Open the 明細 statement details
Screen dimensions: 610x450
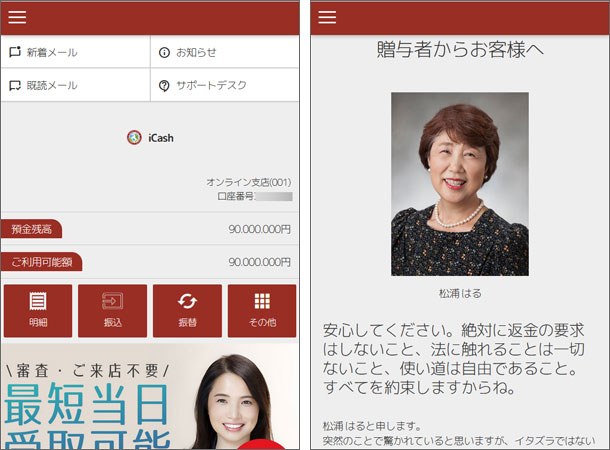(38, 310)
